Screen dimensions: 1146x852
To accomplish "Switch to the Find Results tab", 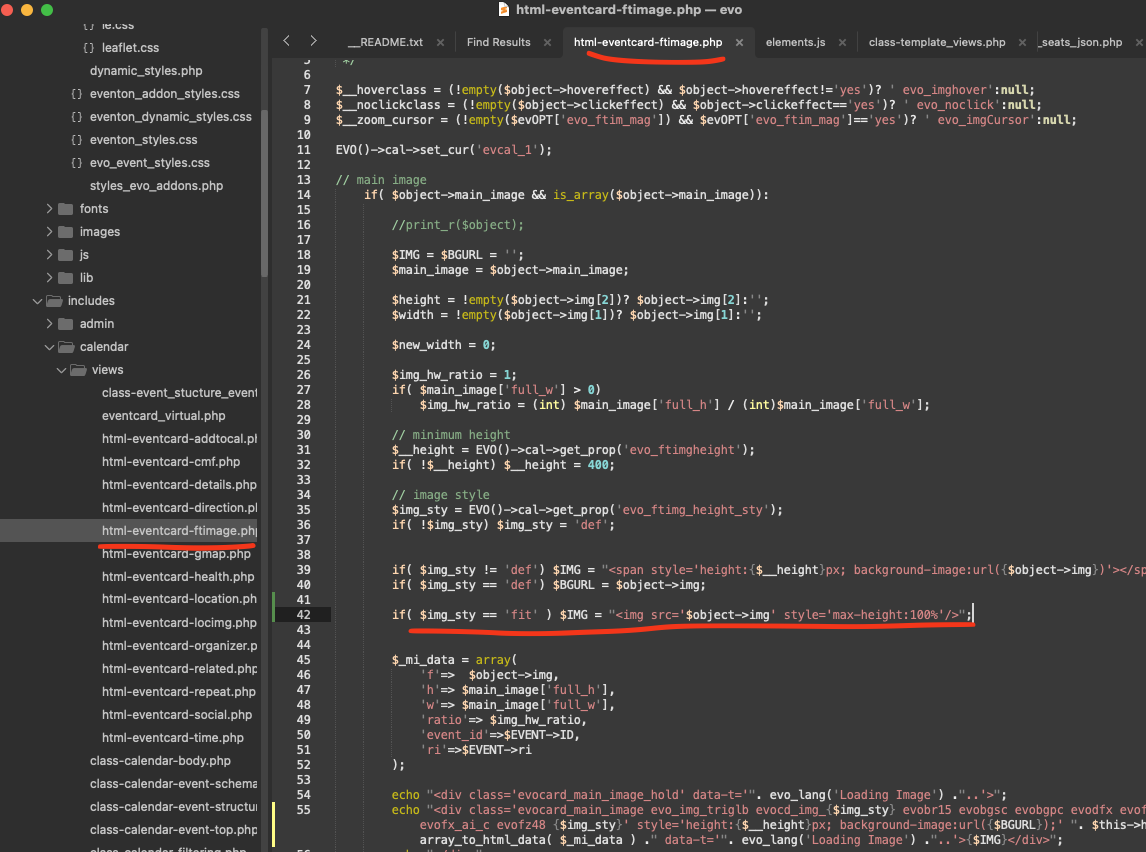I will pos(498,43).
